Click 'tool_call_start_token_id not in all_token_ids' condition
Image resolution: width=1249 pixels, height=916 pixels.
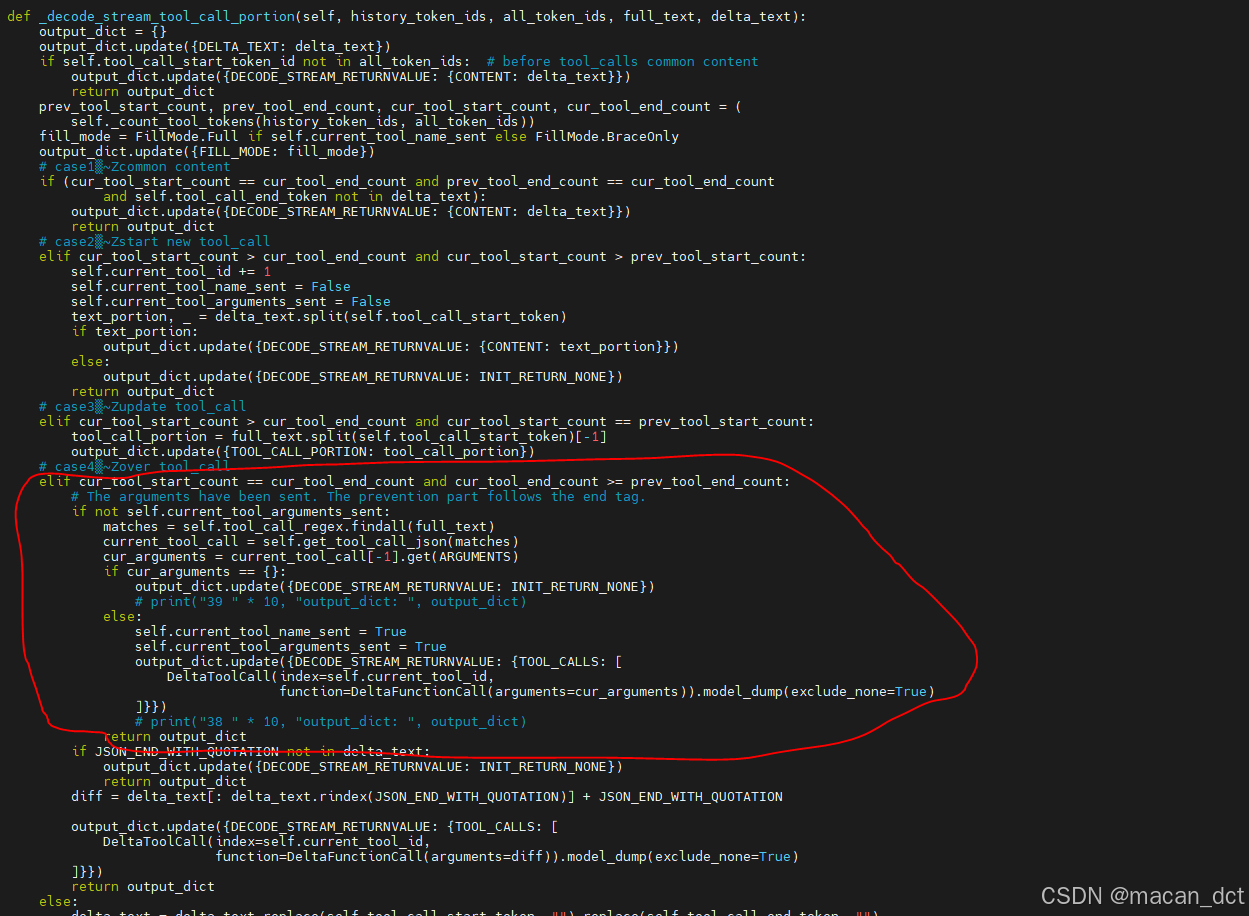tap(267, 61)
